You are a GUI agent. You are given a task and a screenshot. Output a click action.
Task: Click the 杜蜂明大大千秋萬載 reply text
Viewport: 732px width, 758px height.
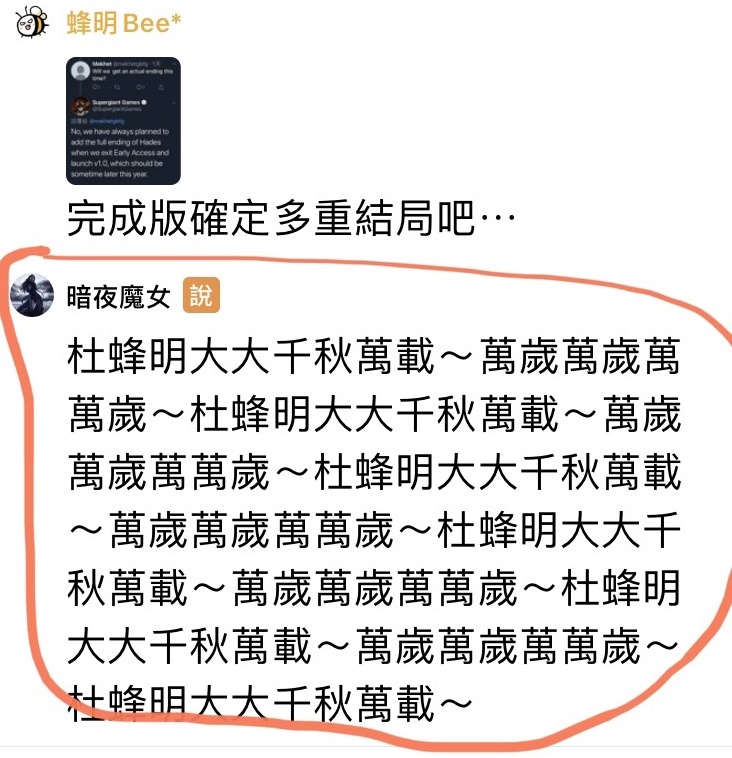click(x=374, y=530)
